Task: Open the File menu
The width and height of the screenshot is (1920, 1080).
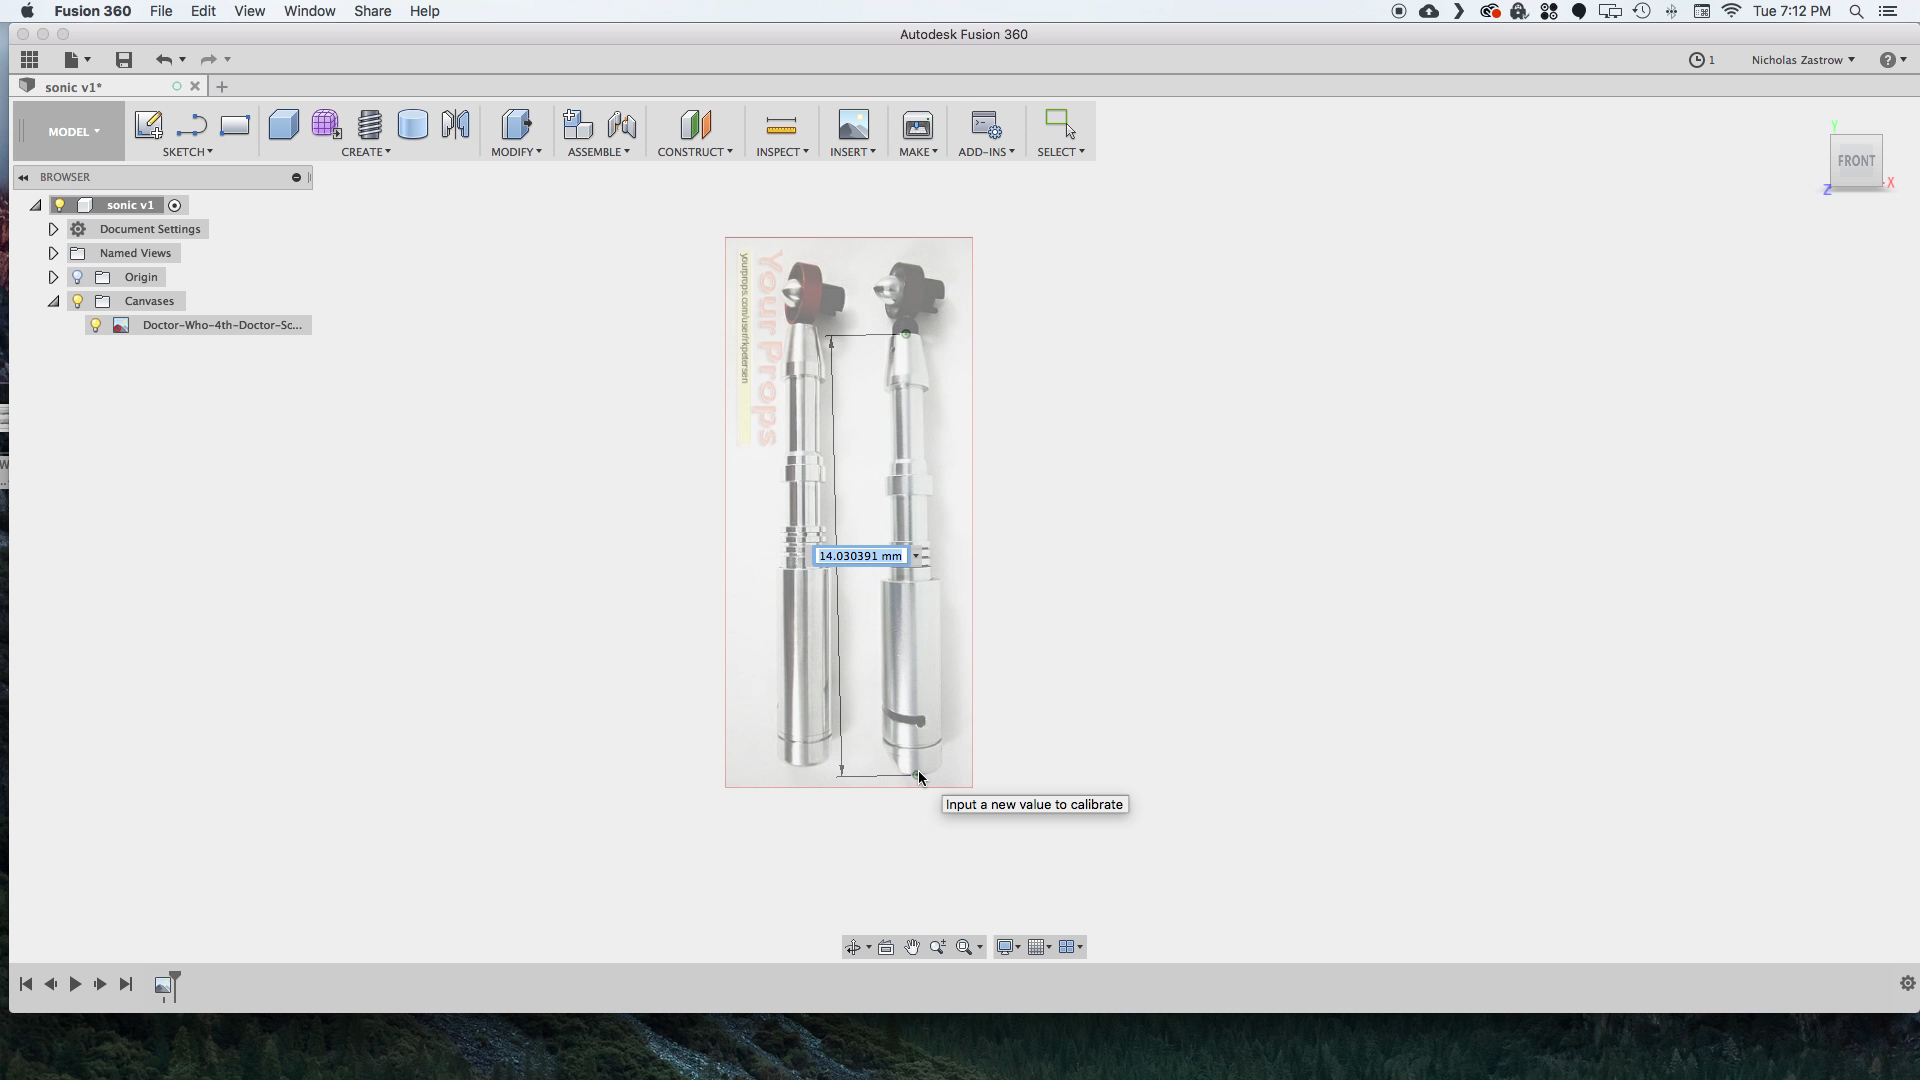Action: [161, 11]
